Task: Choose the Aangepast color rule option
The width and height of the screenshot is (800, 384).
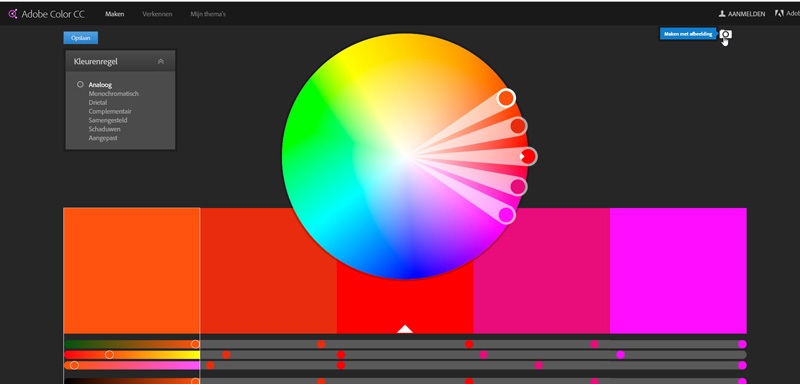Action: point(103,138)
